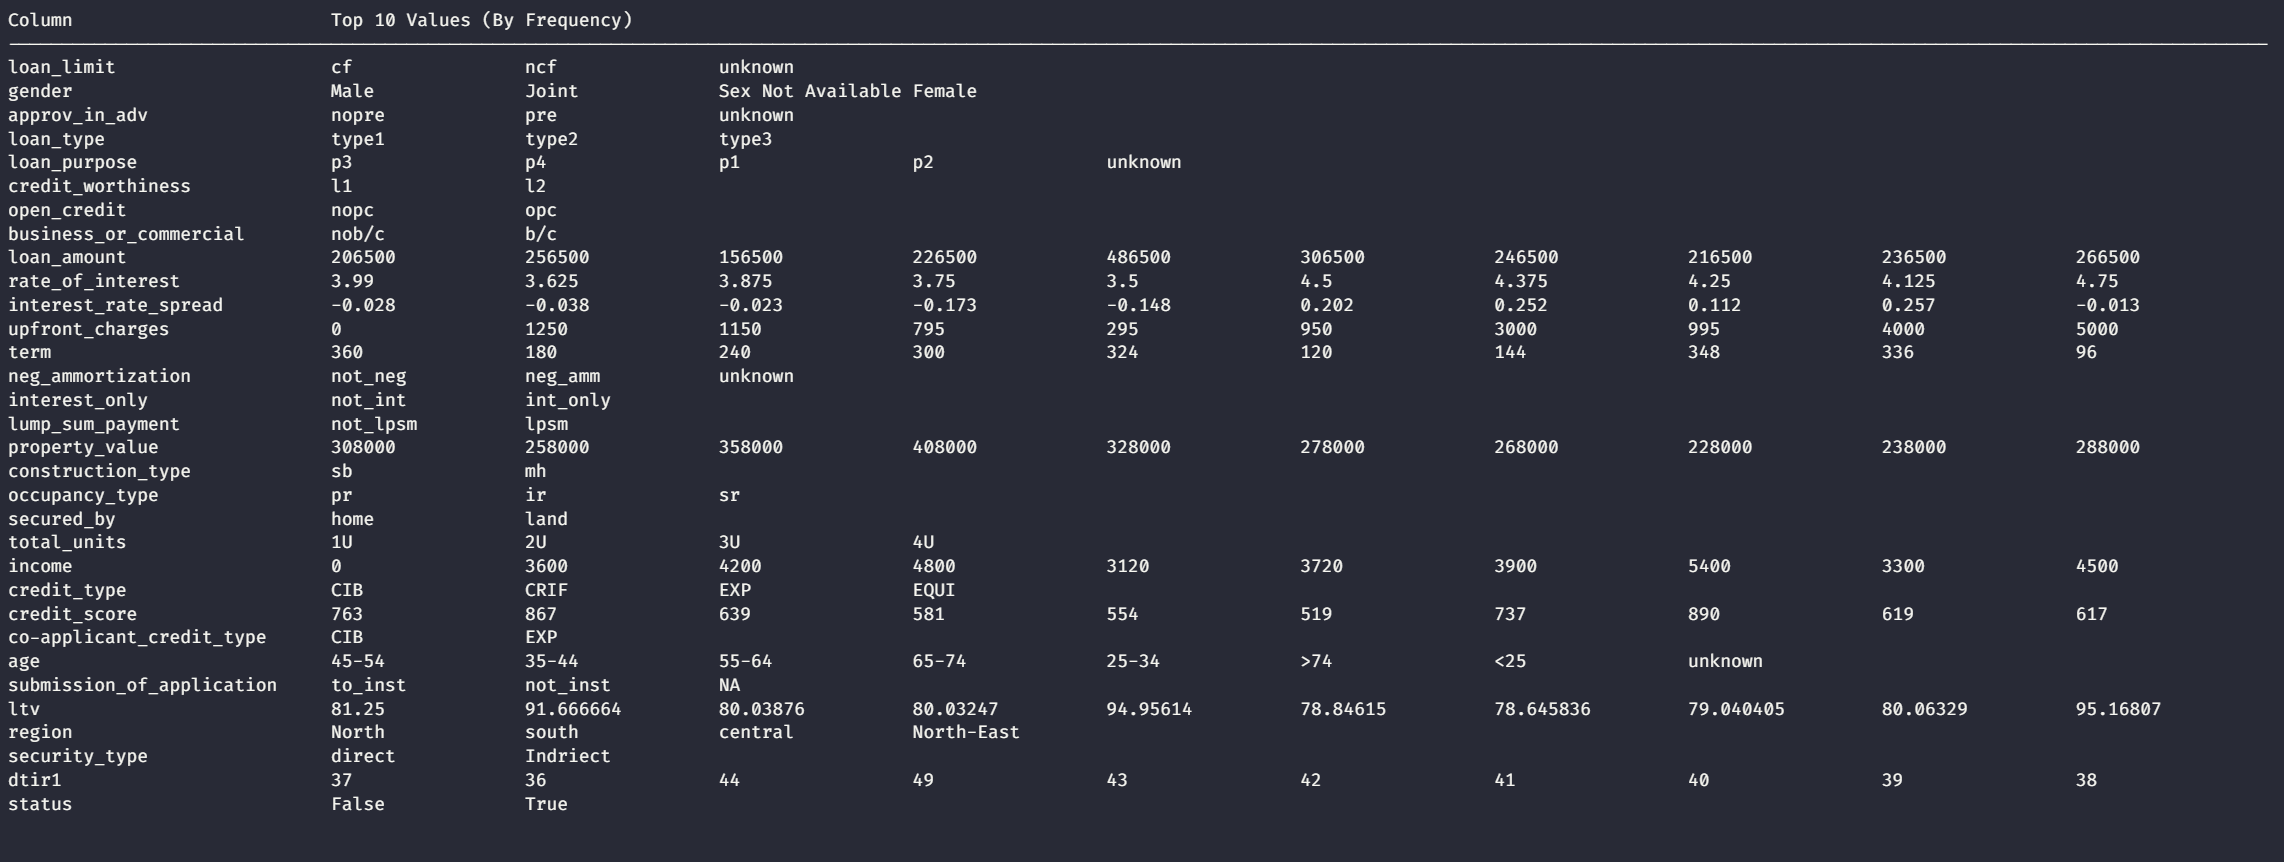Click age range '45-54'
This screenshot has height=862, width=2284.
pos(358,661)
